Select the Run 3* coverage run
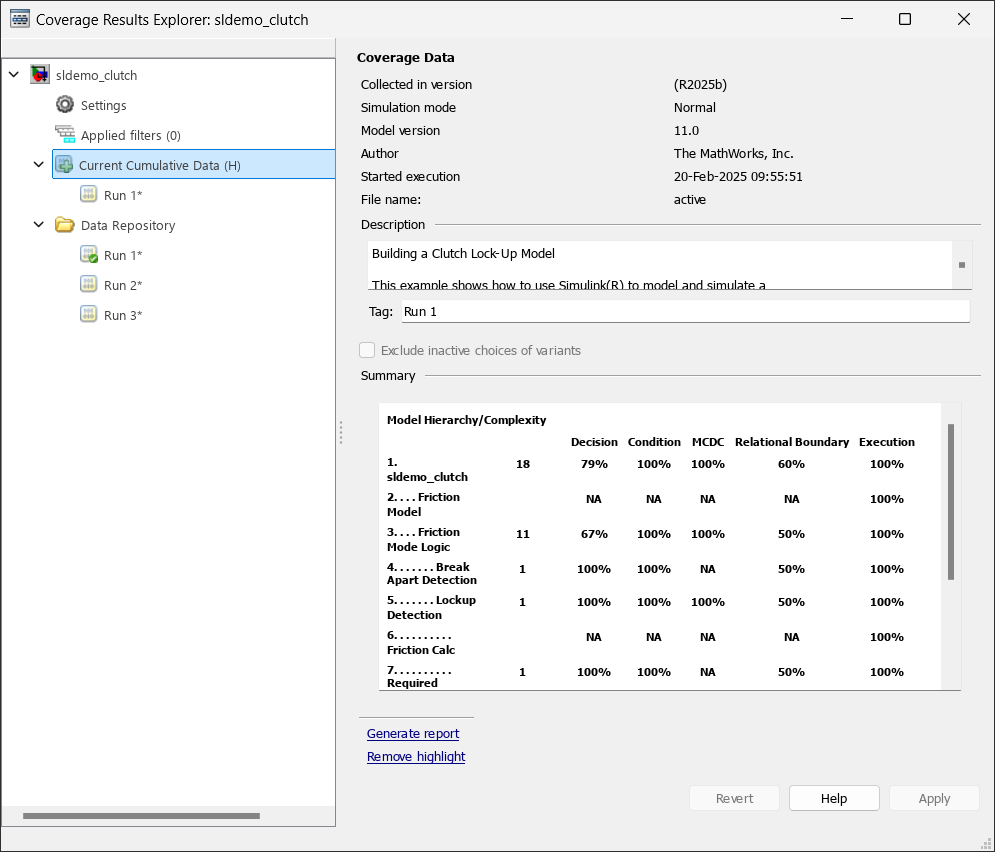This screenshot has width=995, height=852. pyautogui.click(x=123, y=314)
